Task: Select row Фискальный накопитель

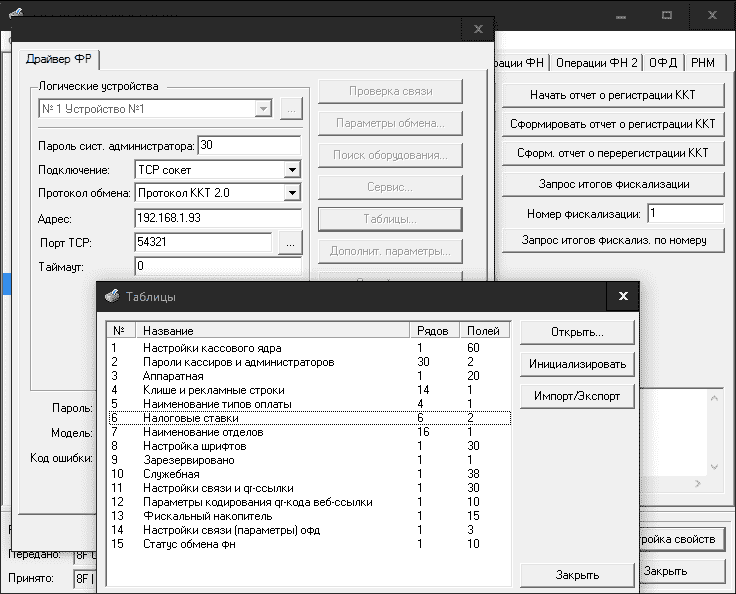Action: click(x=309, y=516)
